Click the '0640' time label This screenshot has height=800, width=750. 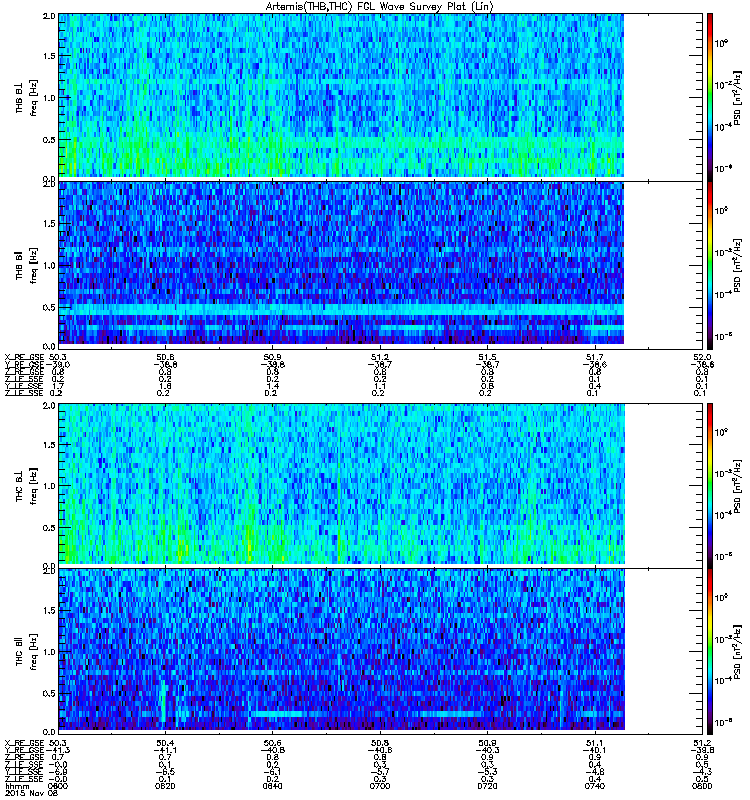272,786
